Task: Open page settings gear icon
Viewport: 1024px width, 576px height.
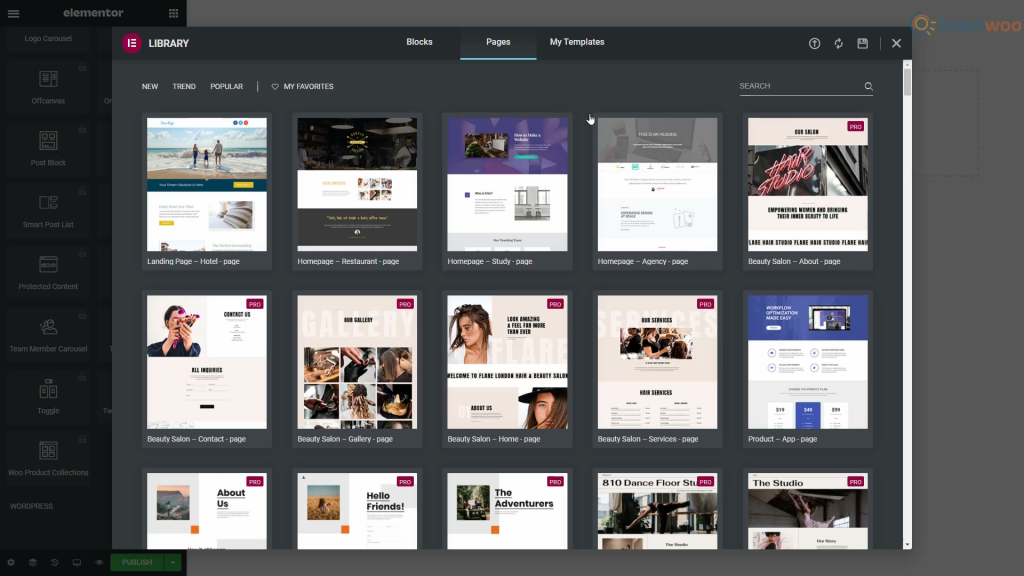Action: pos(11,562)
